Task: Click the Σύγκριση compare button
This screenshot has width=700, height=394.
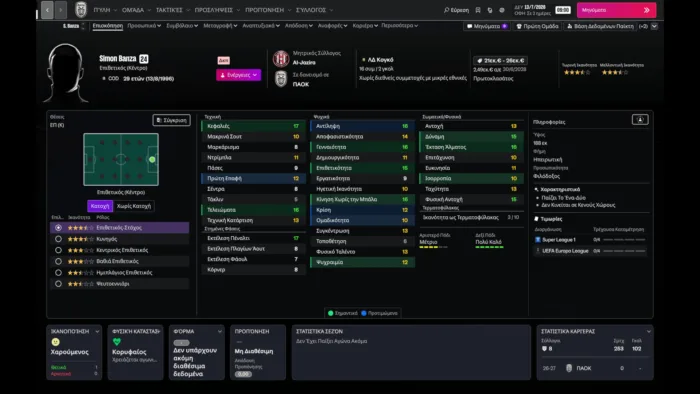Action: (171, 120)
